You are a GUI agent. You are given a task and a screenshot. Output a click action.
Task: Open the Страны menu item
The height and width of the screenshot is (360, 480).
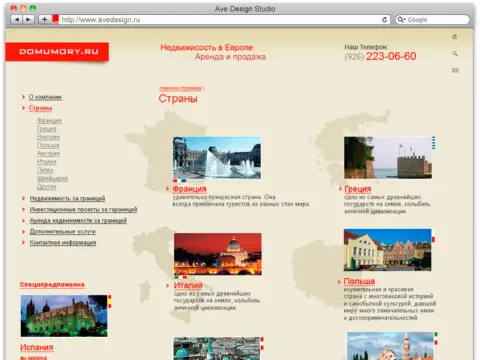(40, 108)
